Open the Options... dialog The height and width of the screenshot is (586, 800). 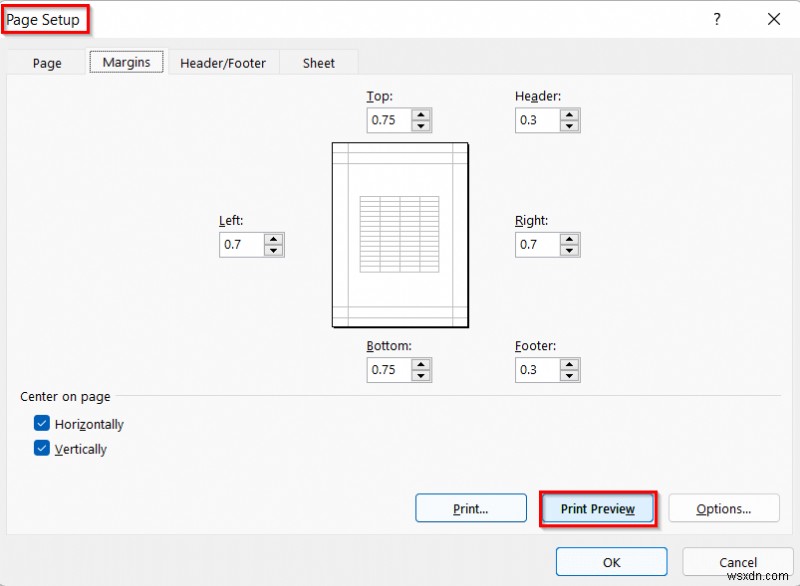724,508
